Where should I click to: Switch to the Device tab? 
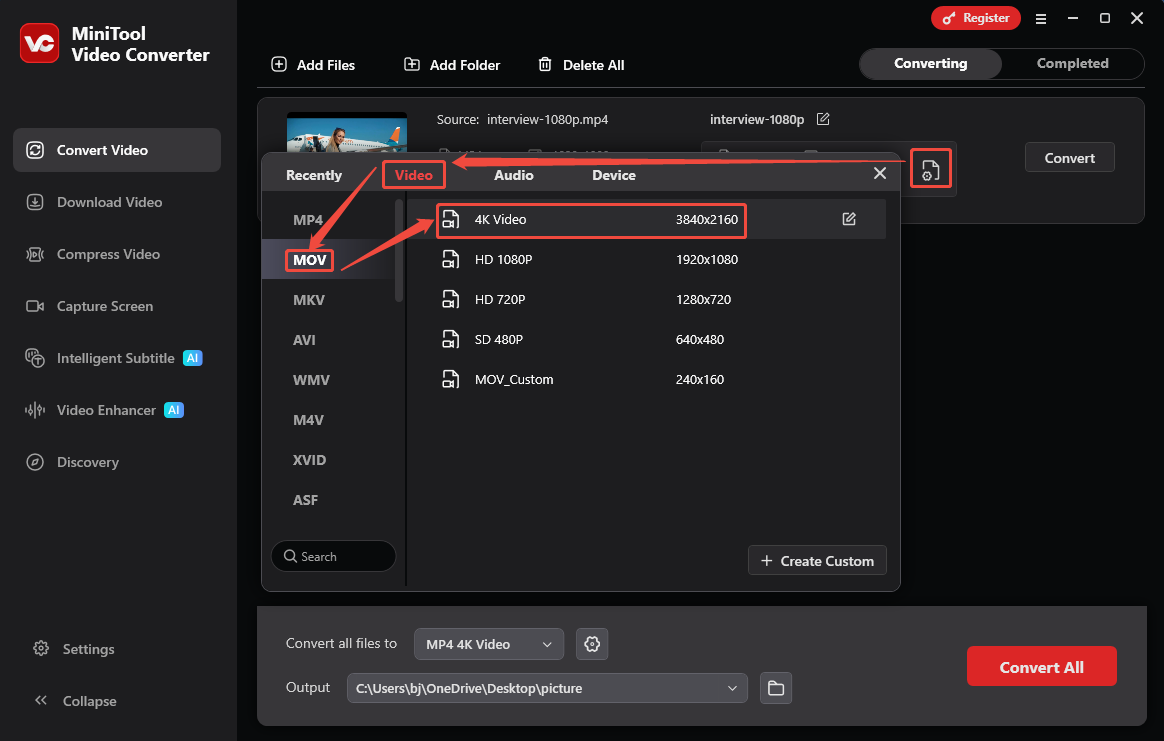tap(614, 175)
